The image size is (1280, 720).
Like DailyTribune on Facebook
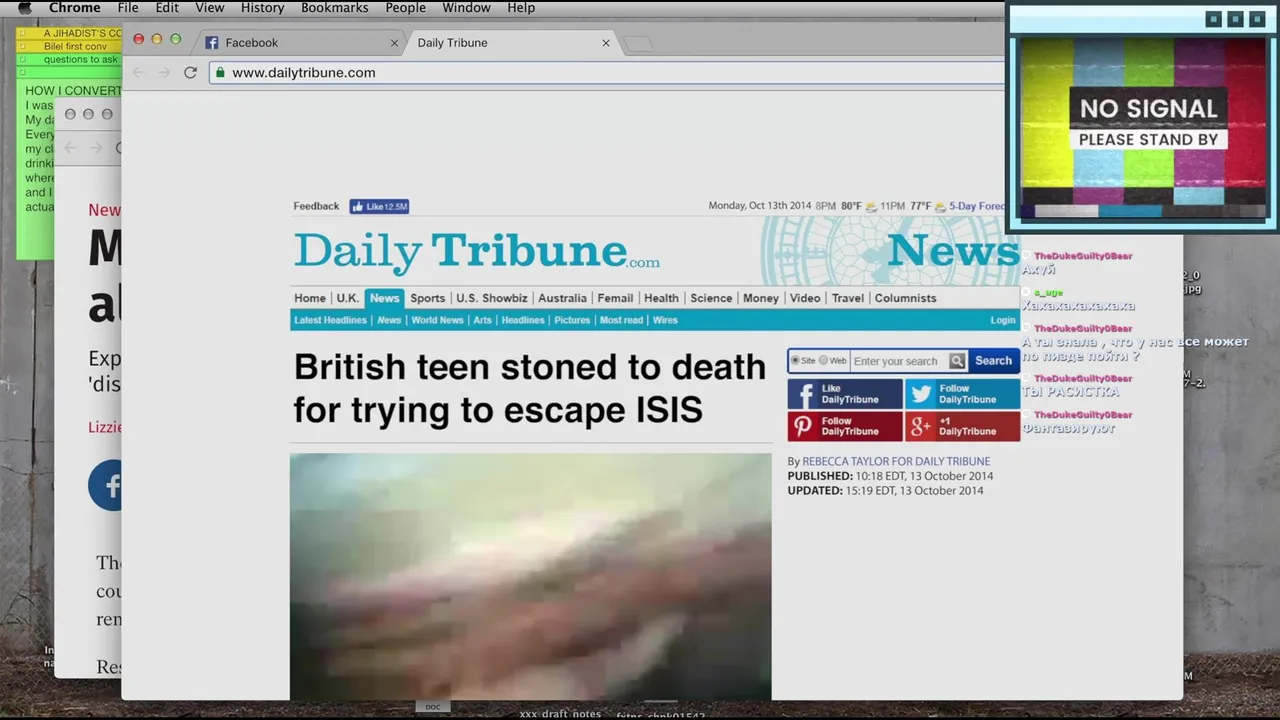845,394
